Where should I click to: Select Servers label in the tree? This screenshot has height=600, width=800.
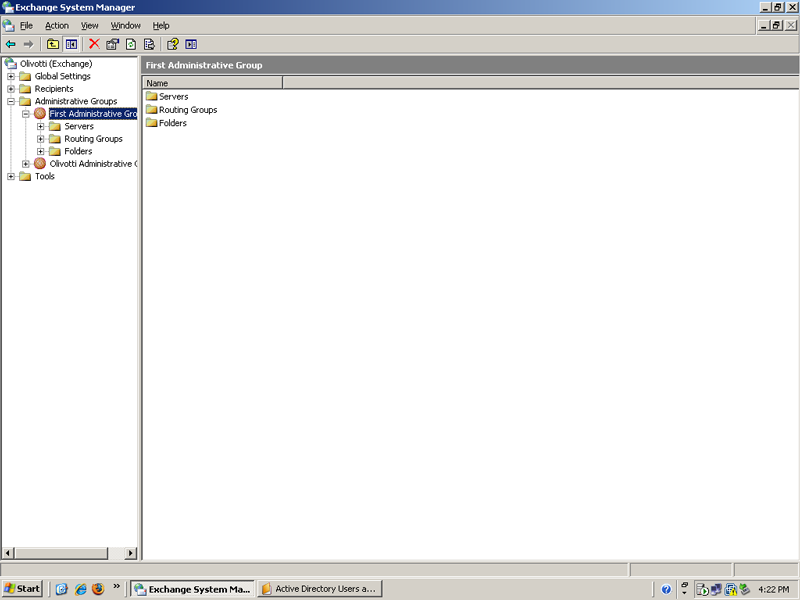point(79,126)
